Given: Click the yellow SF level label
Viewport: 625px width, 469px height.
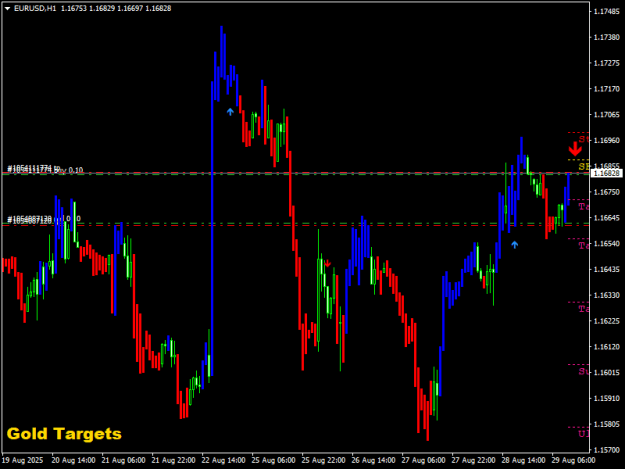Looking at the screenshot, I should pos(584,166).
